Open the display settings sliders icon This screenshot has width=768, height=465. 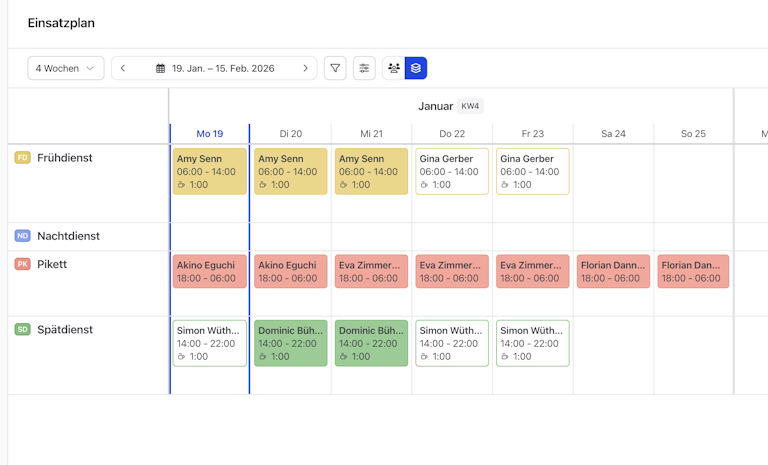click(364, 68)
